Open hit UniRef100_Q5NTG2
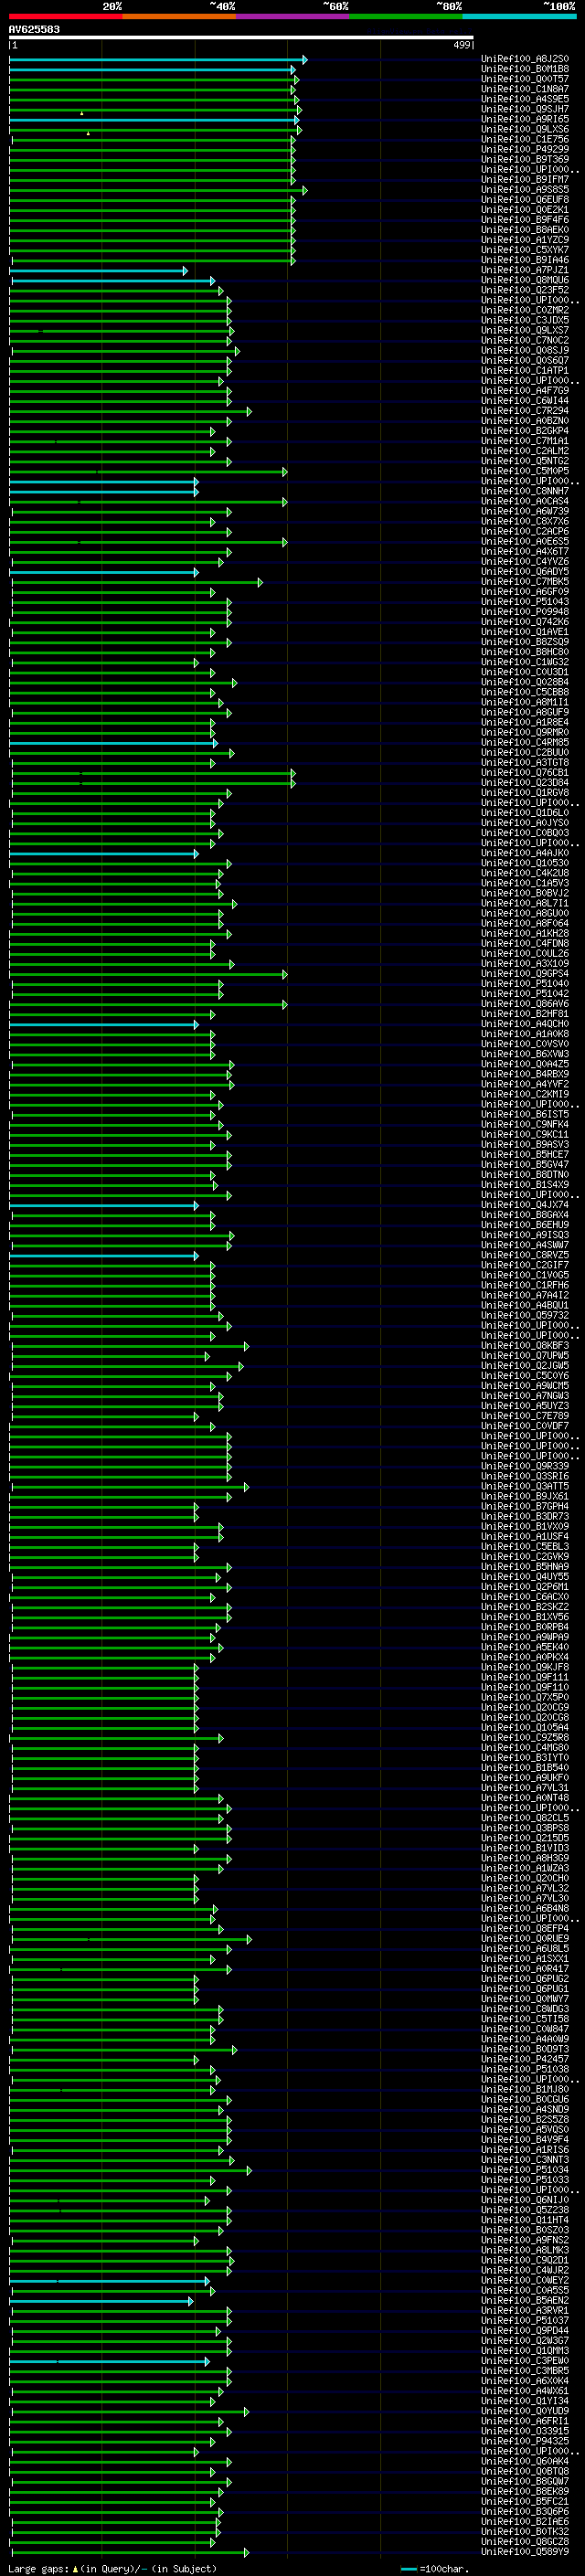 (525, 461)
